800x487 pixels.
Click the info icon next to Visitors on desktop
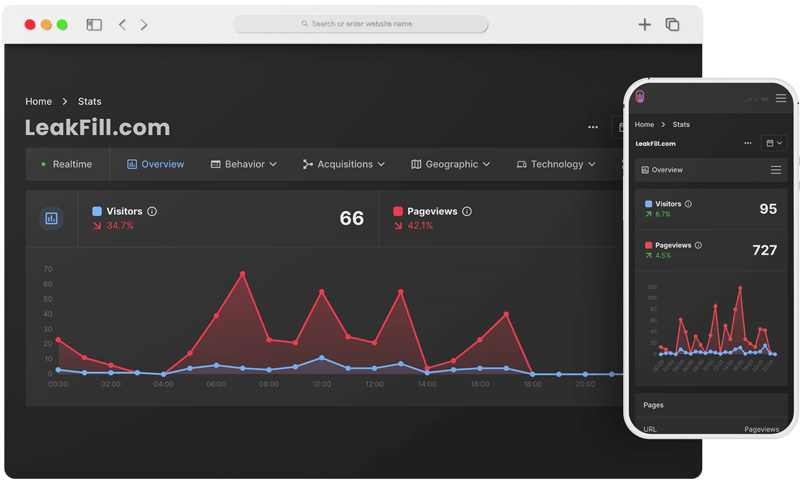pyautogui.click(x=152, y=212)
